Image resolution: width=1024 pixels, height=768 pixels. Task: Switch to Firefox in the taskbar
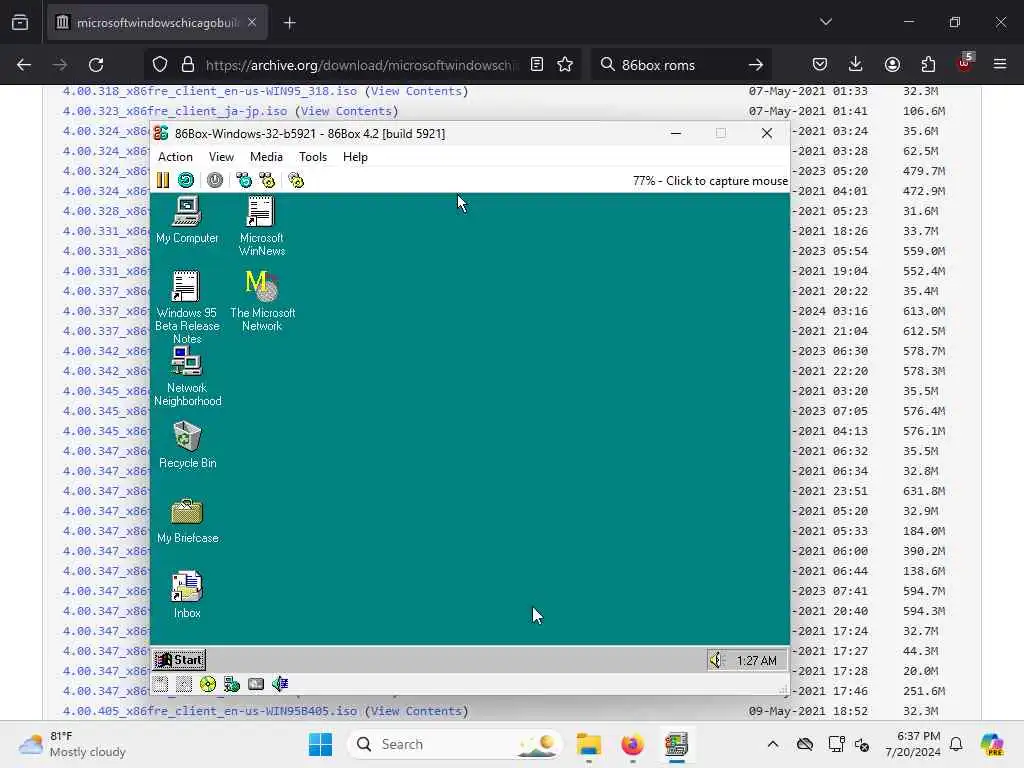632,744
